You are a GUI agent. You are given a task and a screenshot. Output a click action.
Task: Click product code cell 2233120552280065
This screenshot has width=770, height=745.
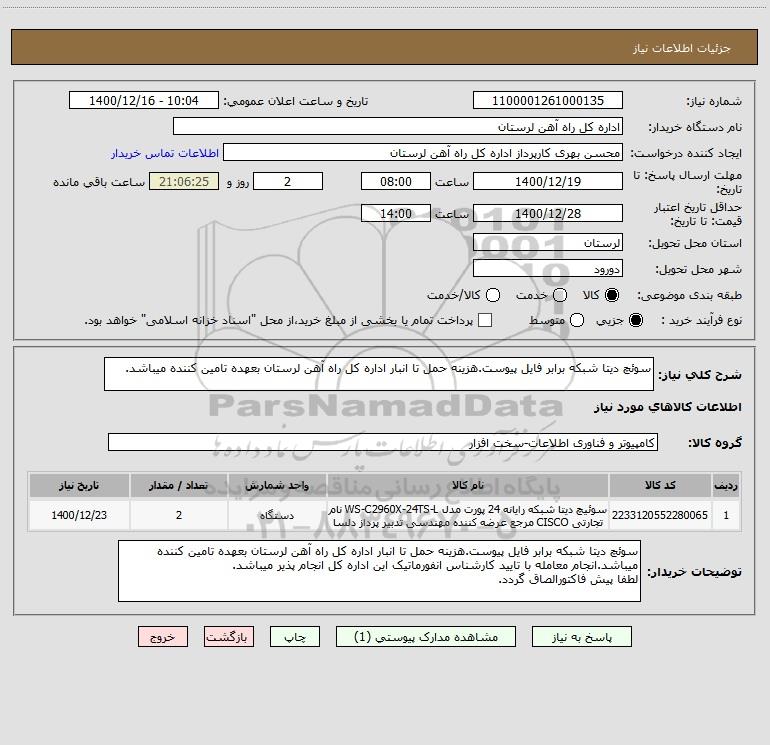[660, 515]
